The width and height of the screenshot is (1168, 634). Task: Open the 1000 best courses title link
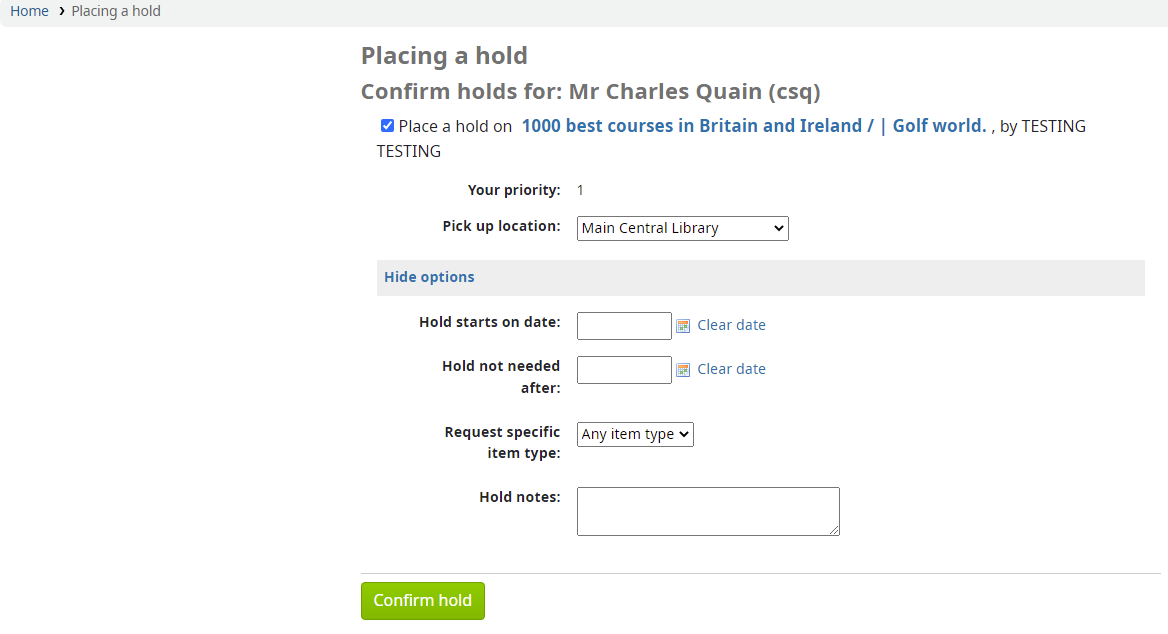click(754, 126)
